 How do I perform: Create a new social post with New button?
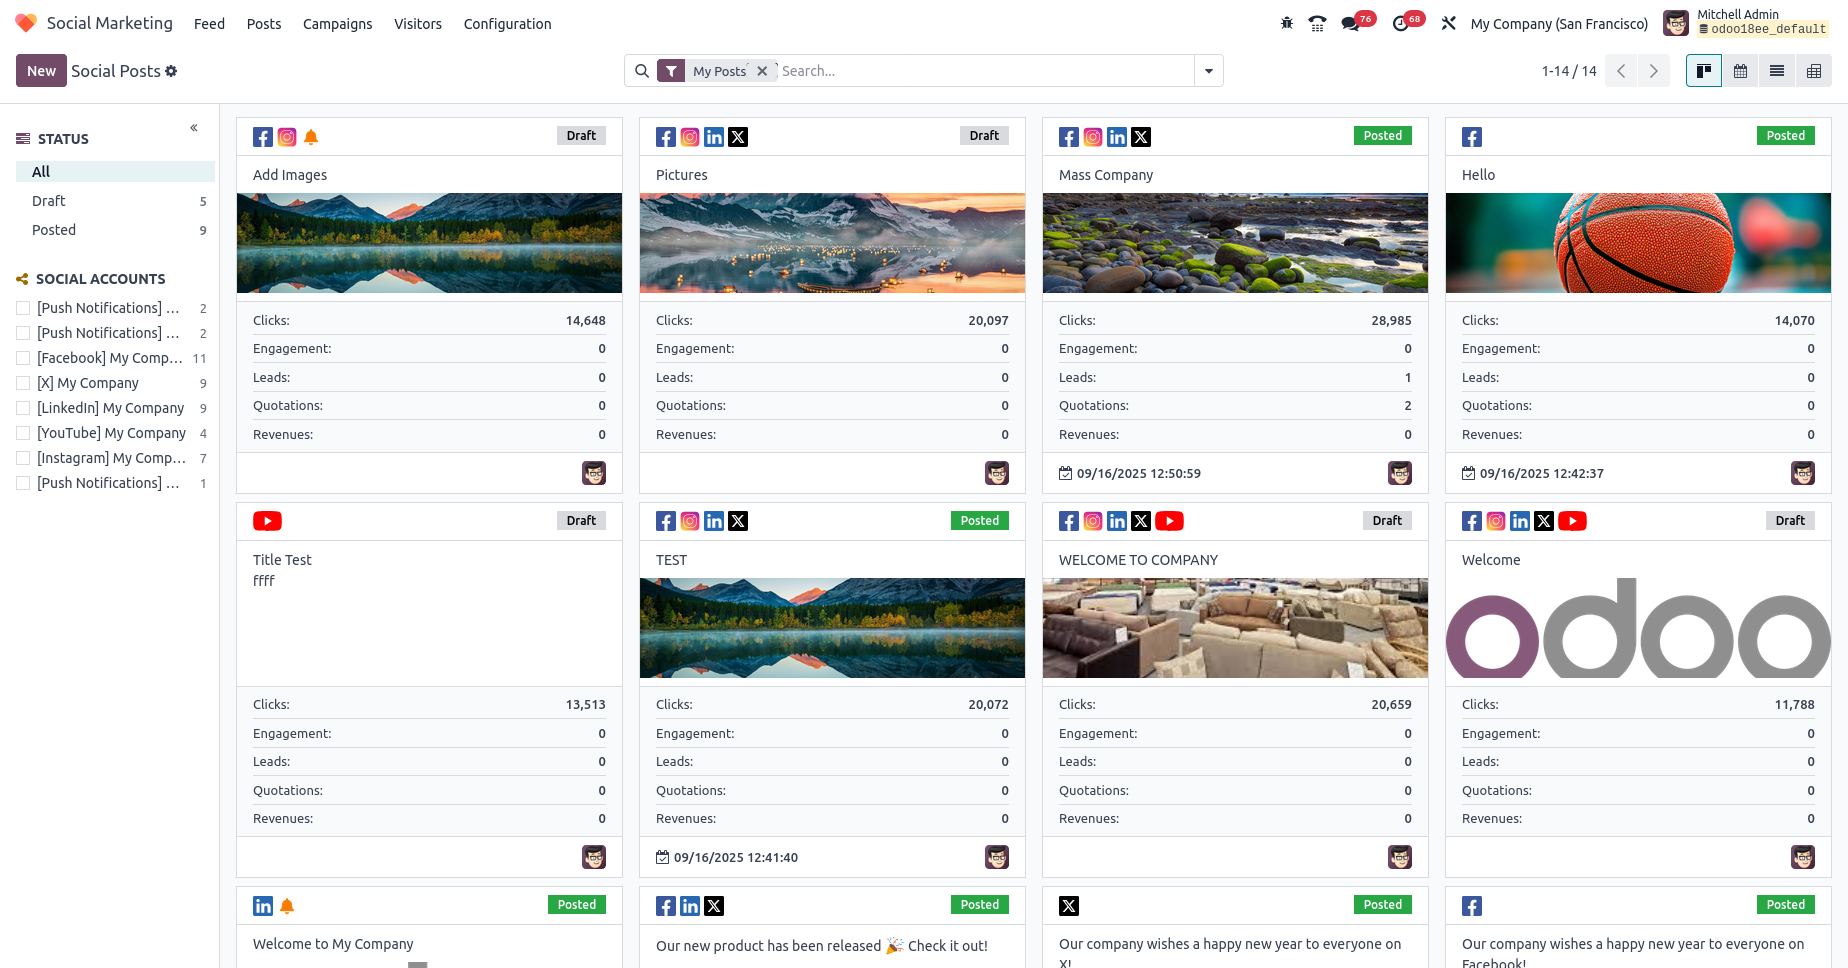pos(41,71)
